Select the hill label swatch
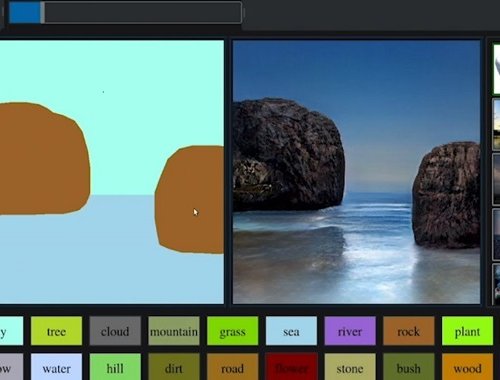Screen dimensions: 500x380 pyautogui.click(x=115, y=367)
